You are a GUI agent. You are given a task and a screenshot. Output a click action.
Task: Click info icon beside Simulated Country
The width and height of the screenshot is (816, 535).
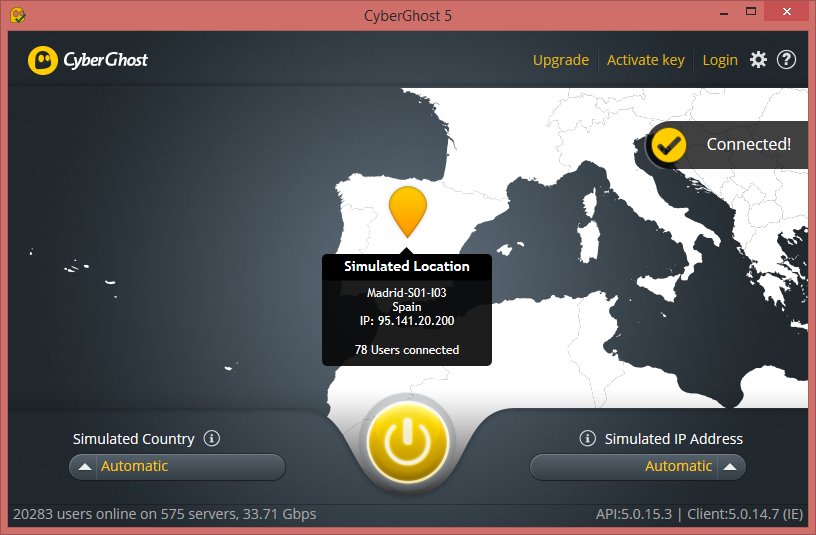pyautogui.click(x=212, y=438)
